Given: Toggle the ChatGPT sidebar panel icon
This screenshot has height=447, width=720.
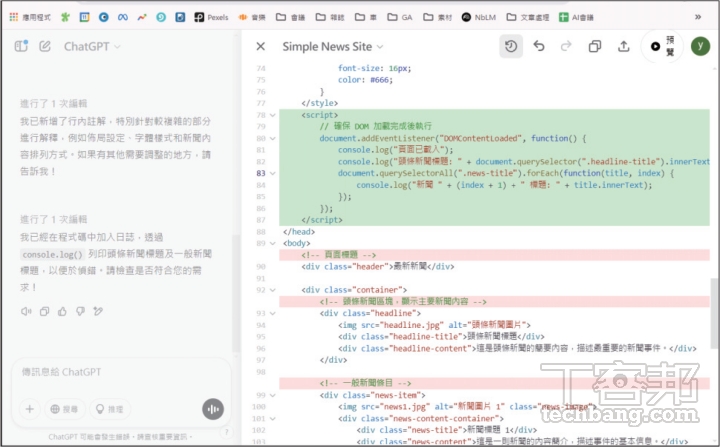Looking at the screenshot, I should [x=21, y=46].
